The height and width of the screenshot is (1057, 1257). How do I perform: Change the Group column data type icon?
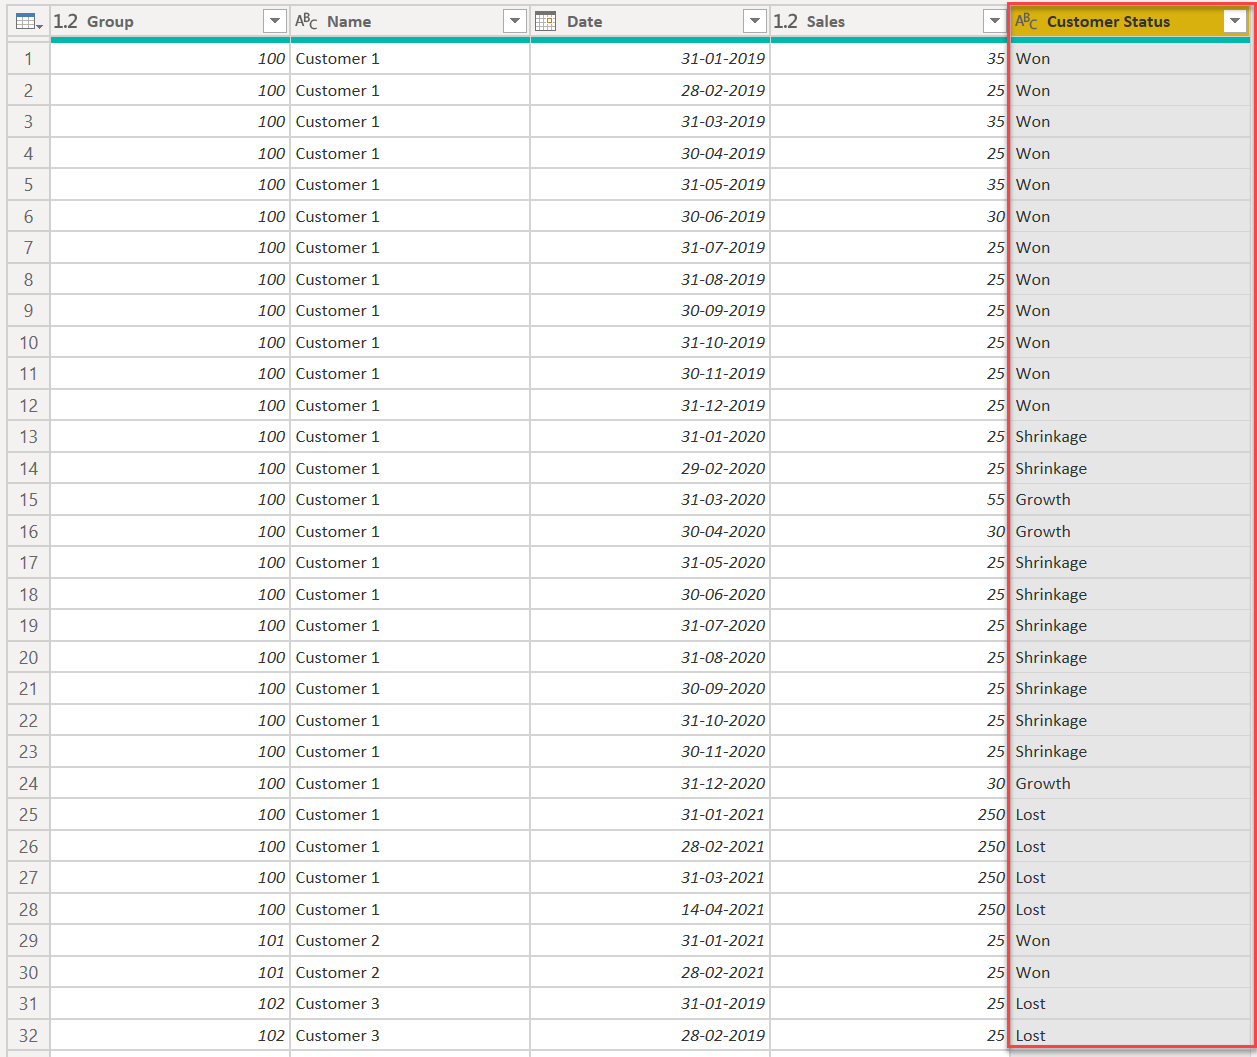(65, 21)
